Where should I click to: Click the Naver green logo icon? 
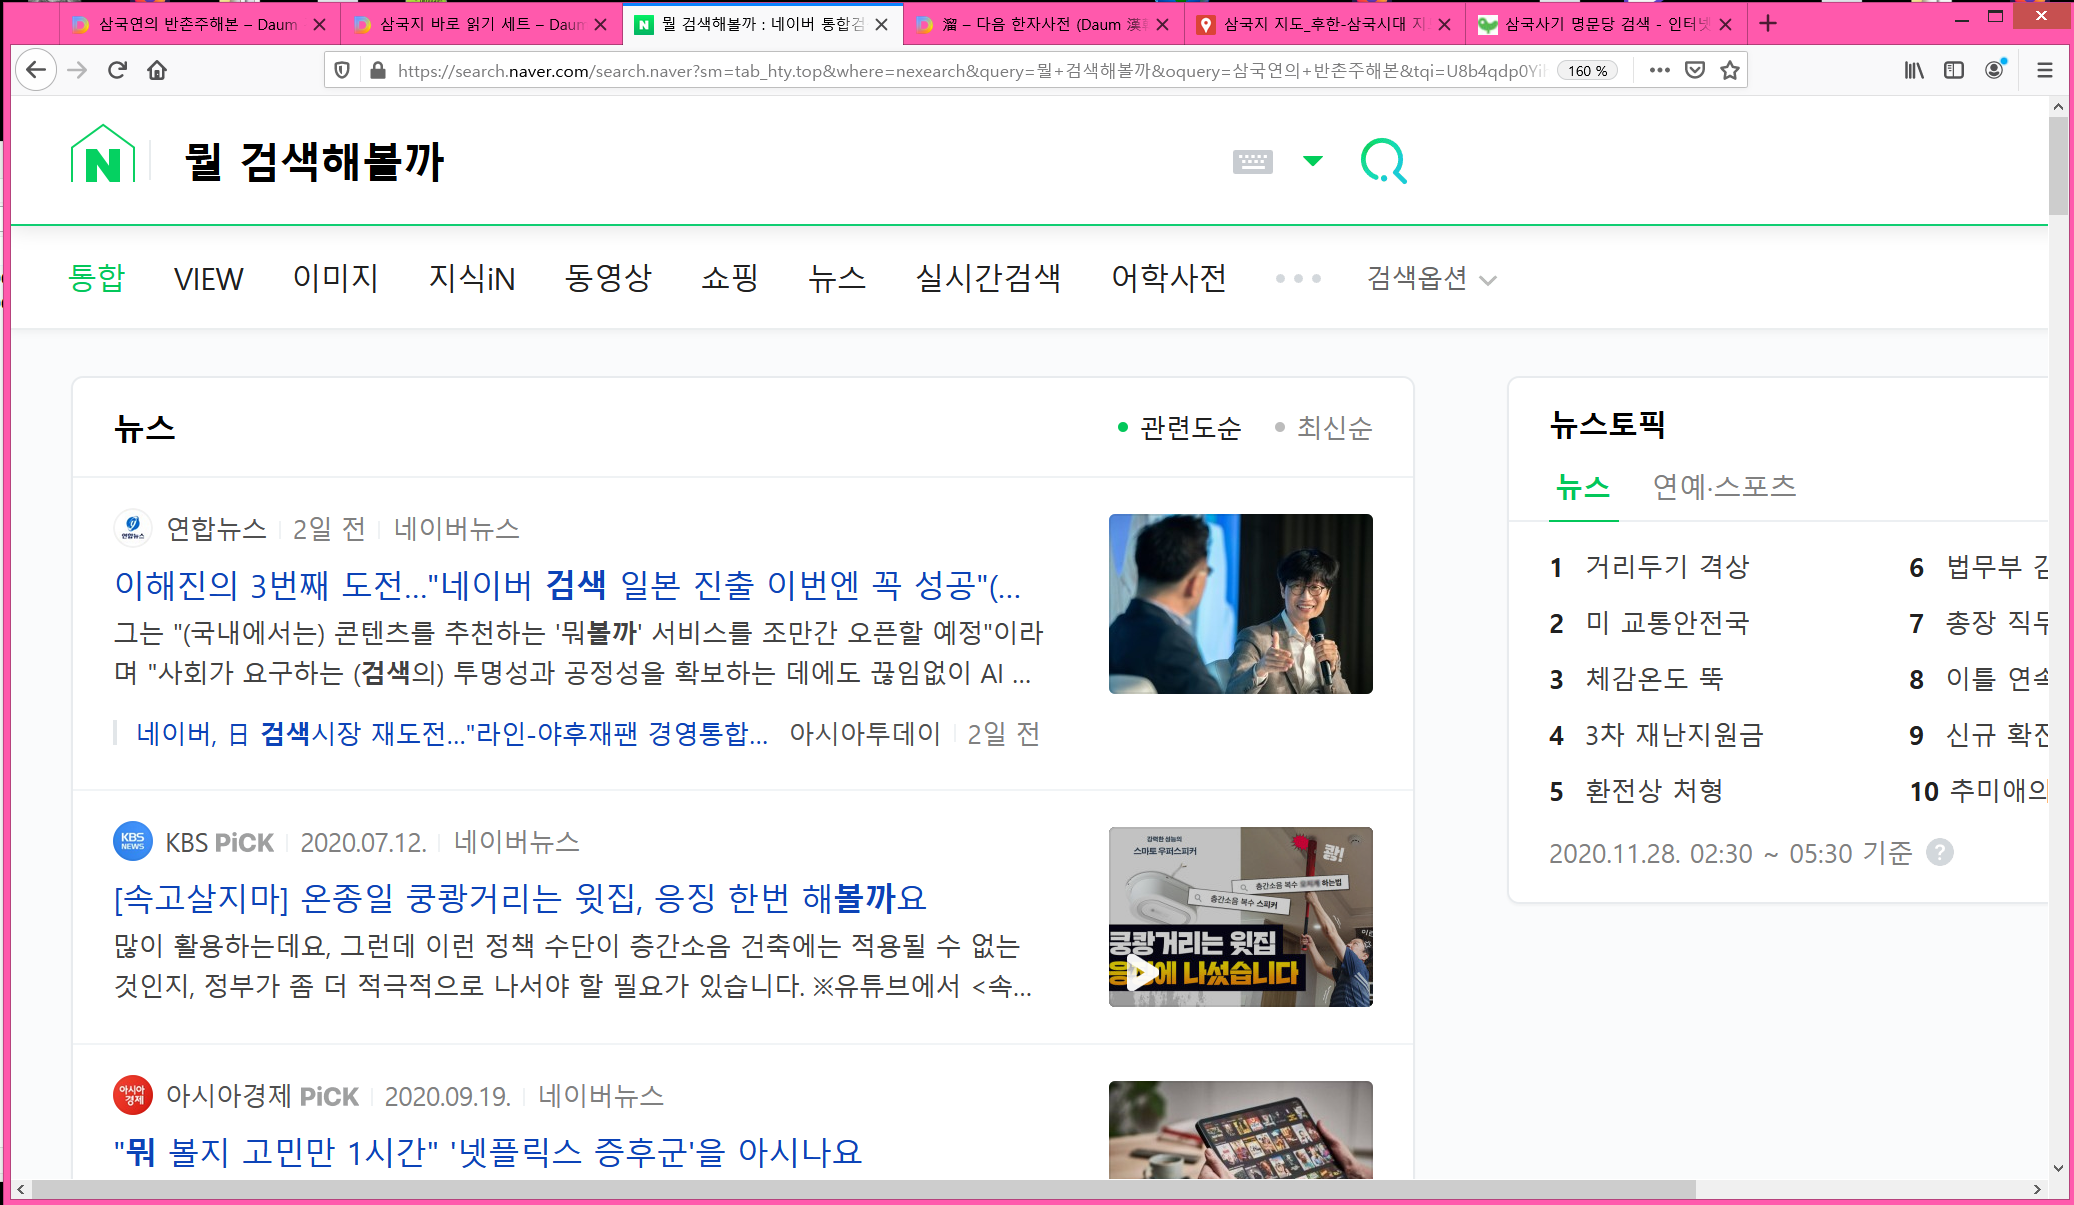[103, 157]
